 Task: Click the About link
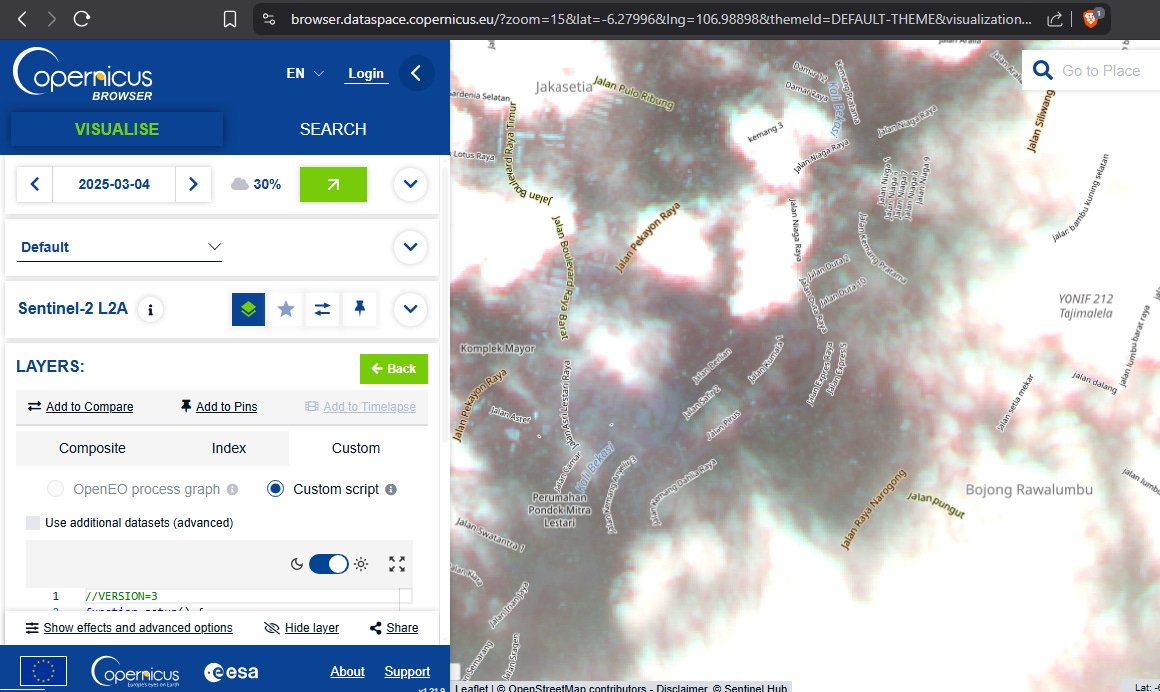(x=347, y=671)
